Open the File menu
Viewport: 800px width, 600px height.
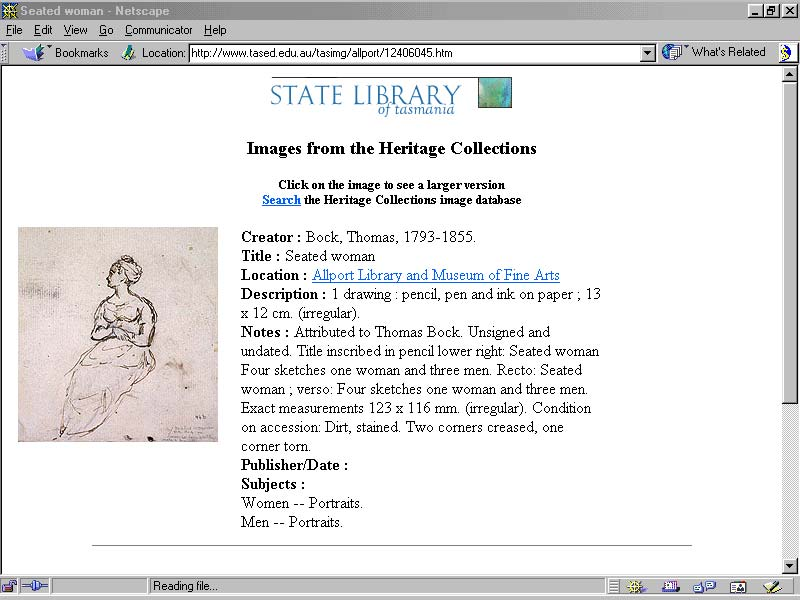14,30
